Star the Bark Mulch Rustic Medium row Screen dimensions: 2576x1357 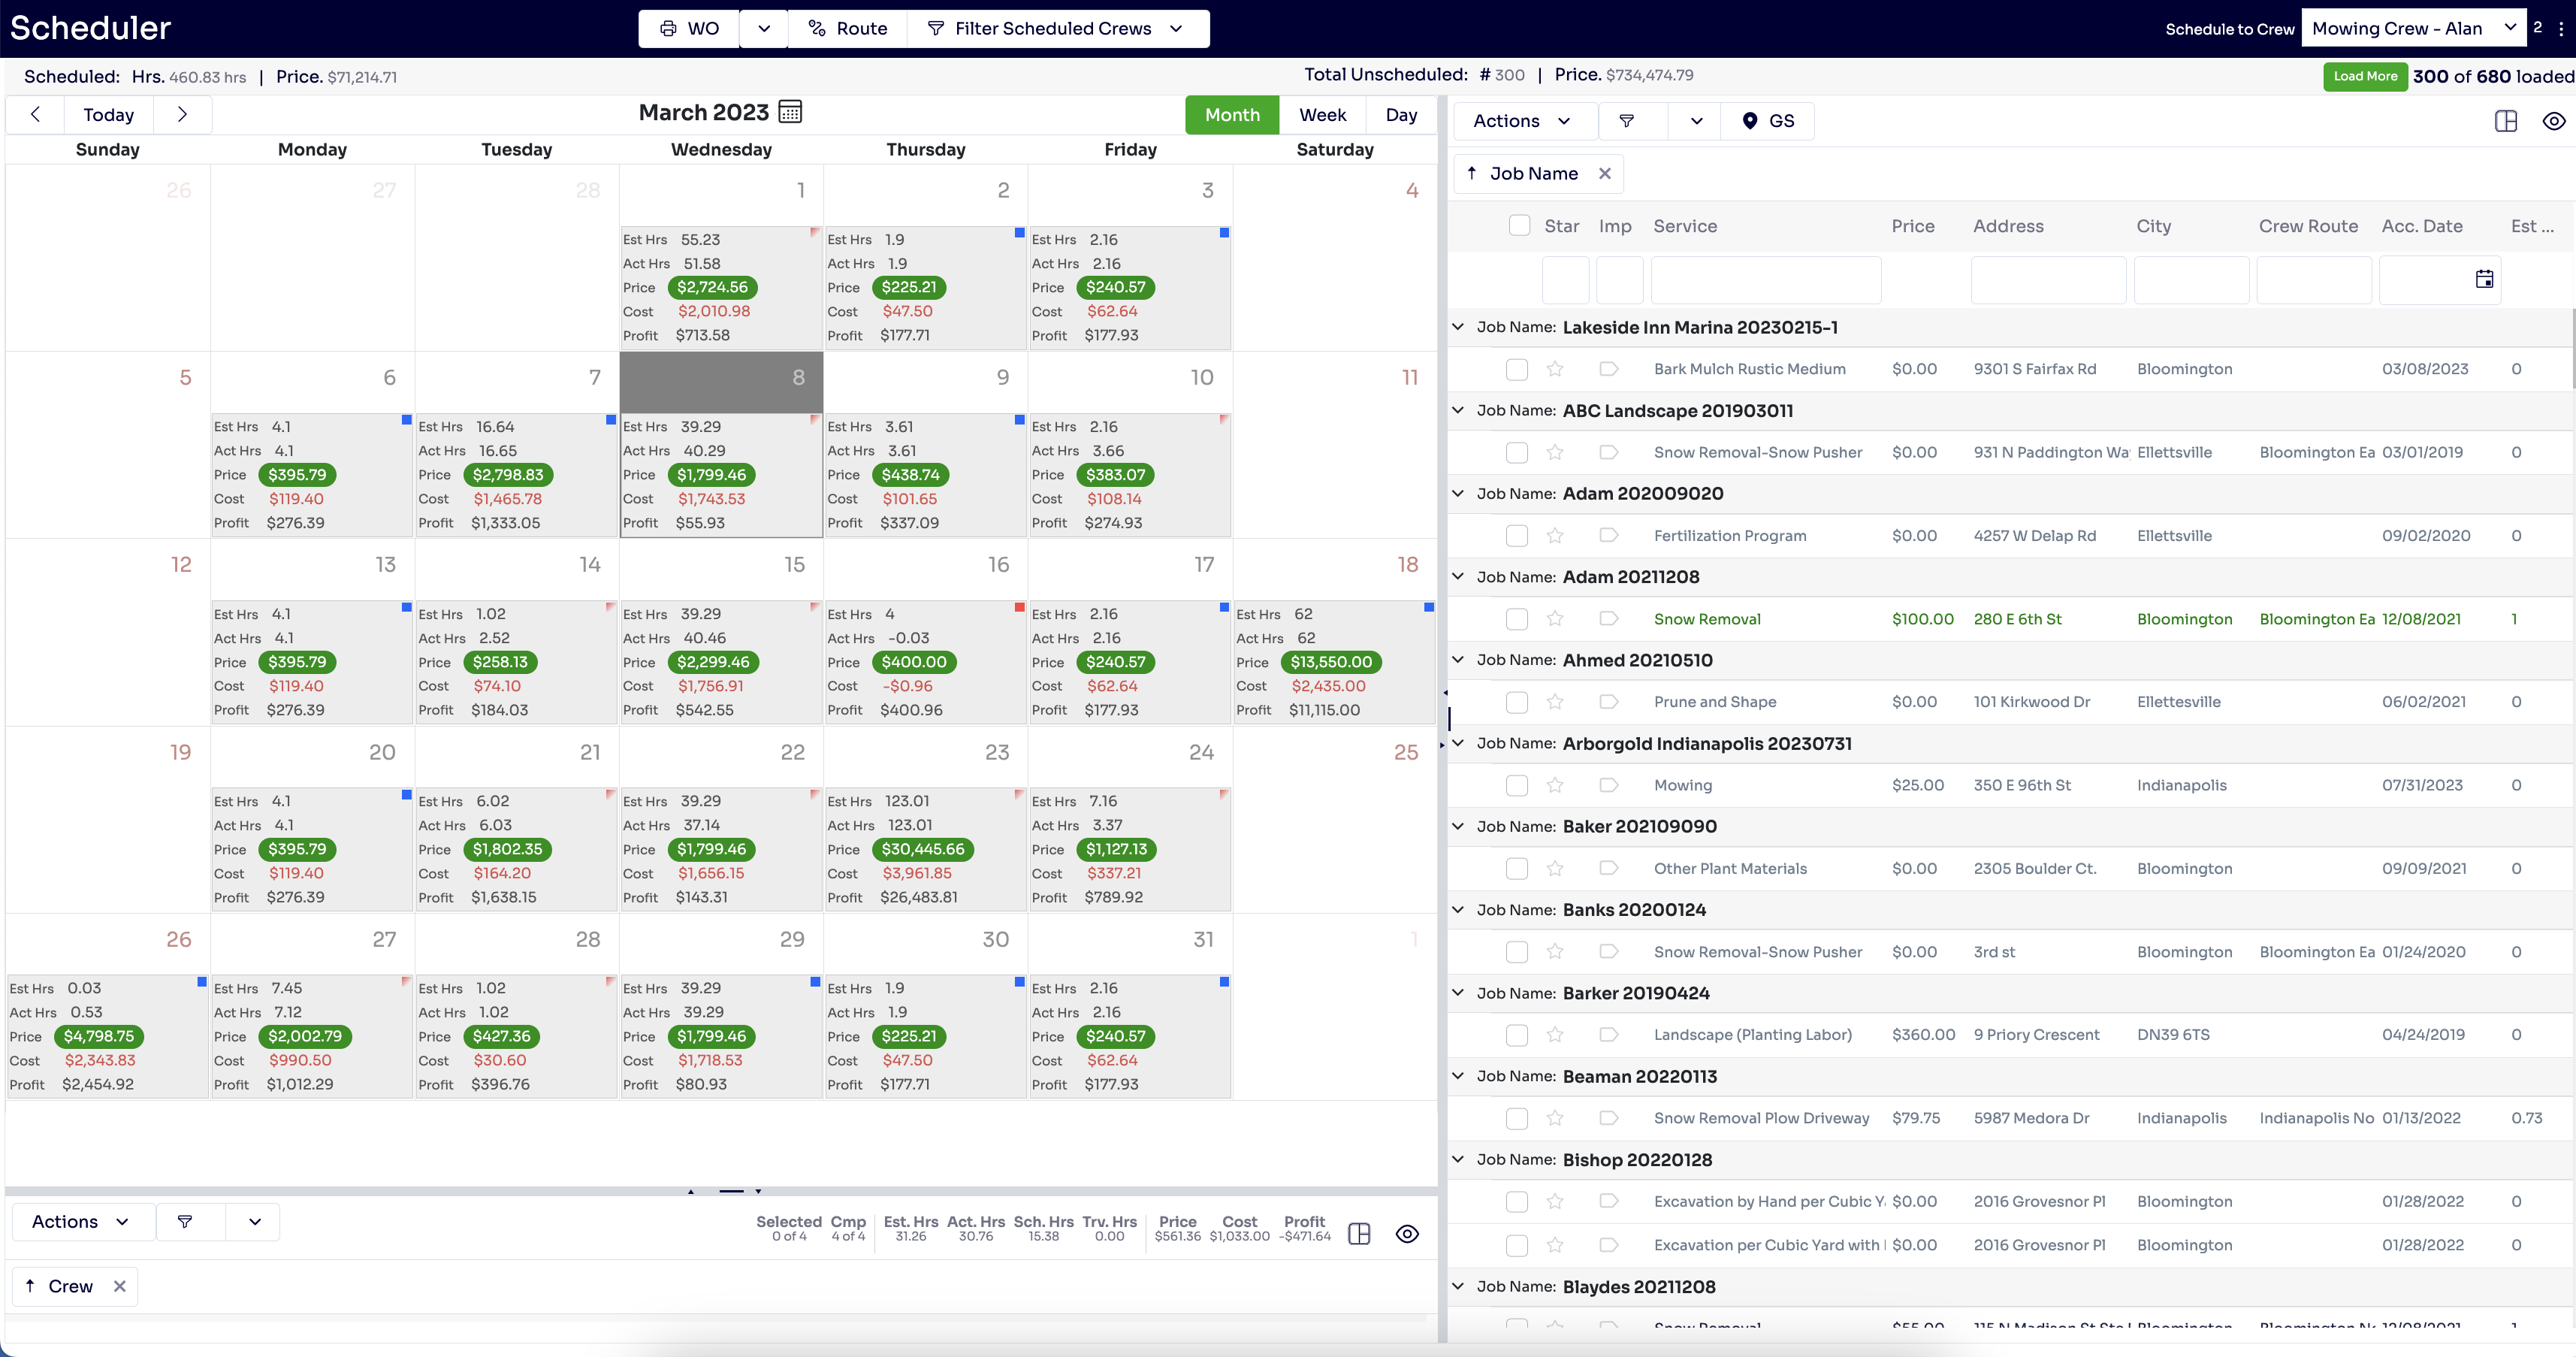pyautogui.click(x=1554, y=369)
